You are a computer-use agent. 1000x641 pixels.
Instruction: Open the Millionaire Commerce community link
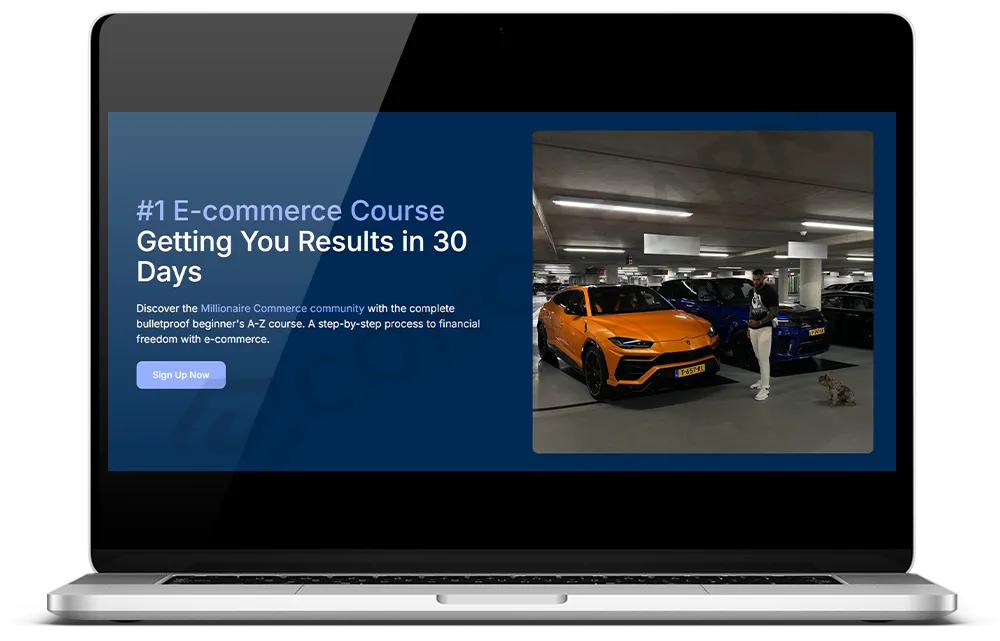tap(284, 308)
